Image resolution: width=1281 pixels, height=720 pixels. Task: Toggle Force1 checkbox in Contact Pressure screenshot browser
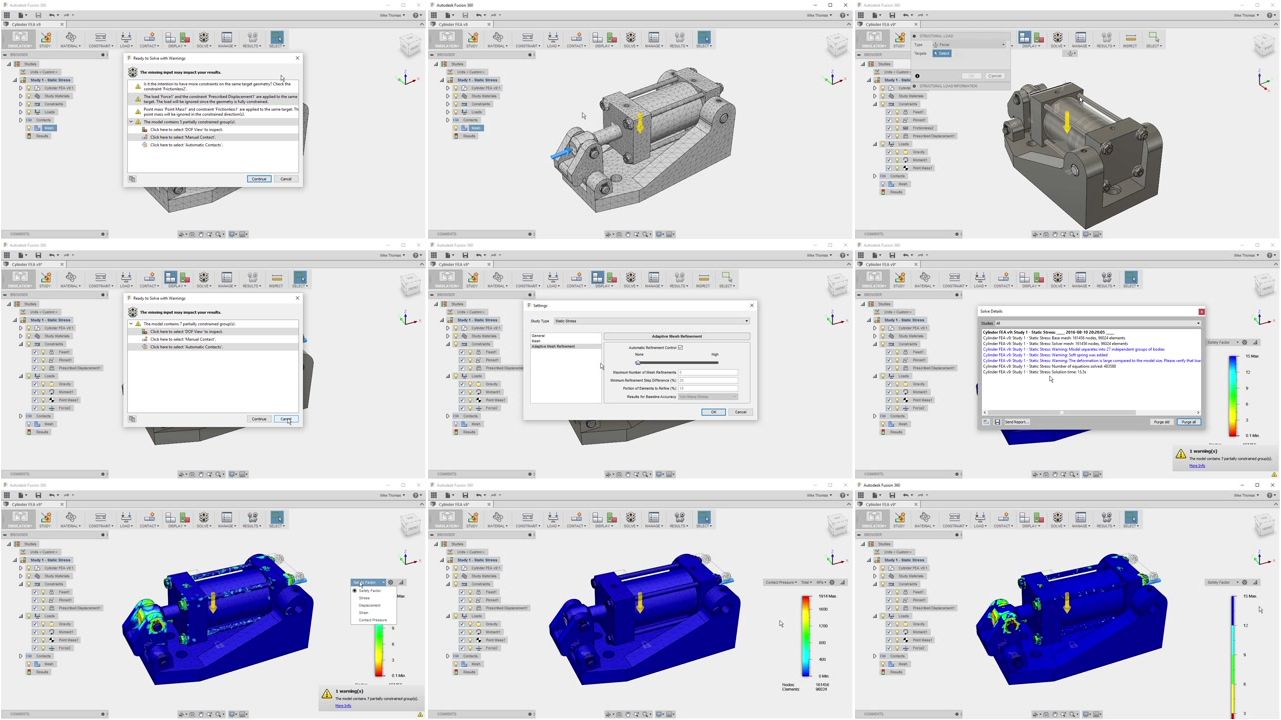462,648
